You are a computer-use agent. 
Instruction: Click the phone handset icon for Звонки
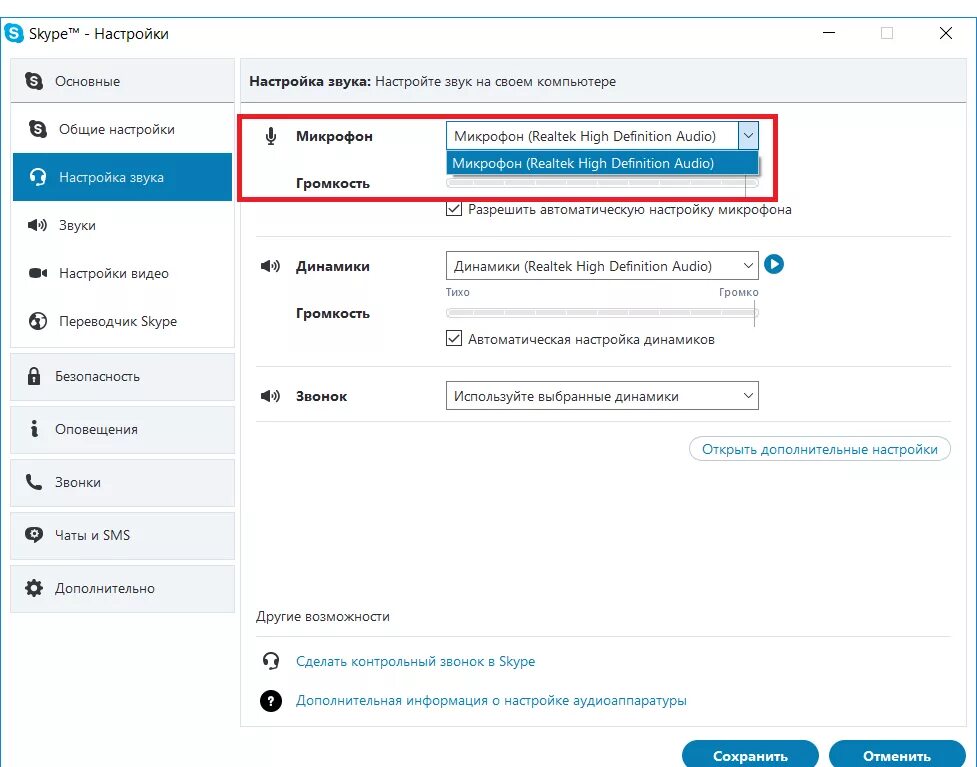[34, 482]
